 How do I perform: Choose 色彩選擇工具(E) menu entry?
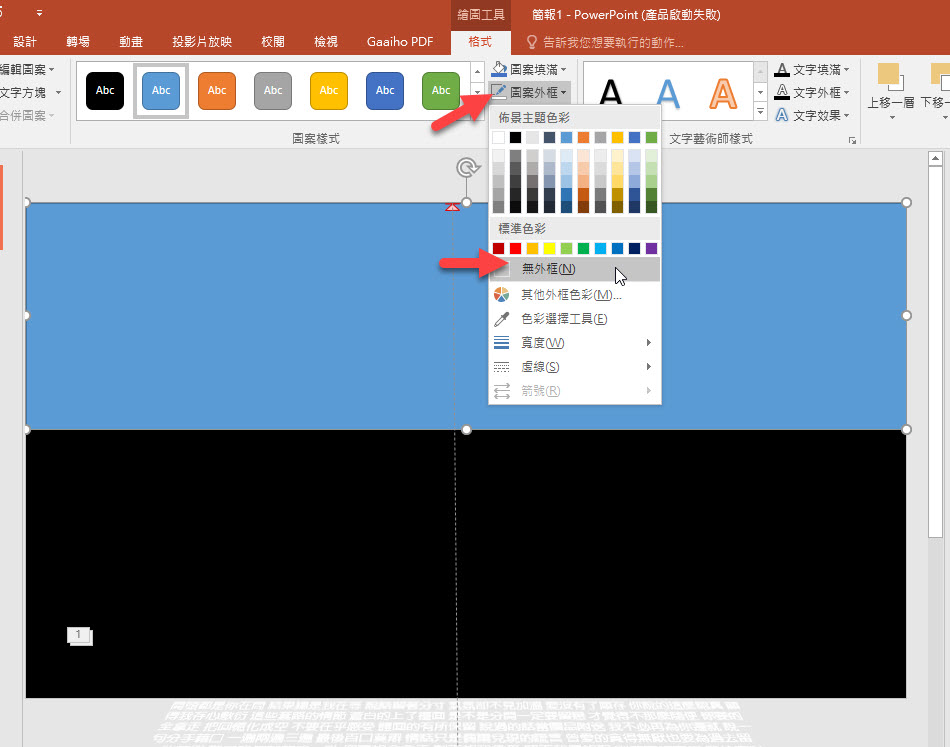574,319
